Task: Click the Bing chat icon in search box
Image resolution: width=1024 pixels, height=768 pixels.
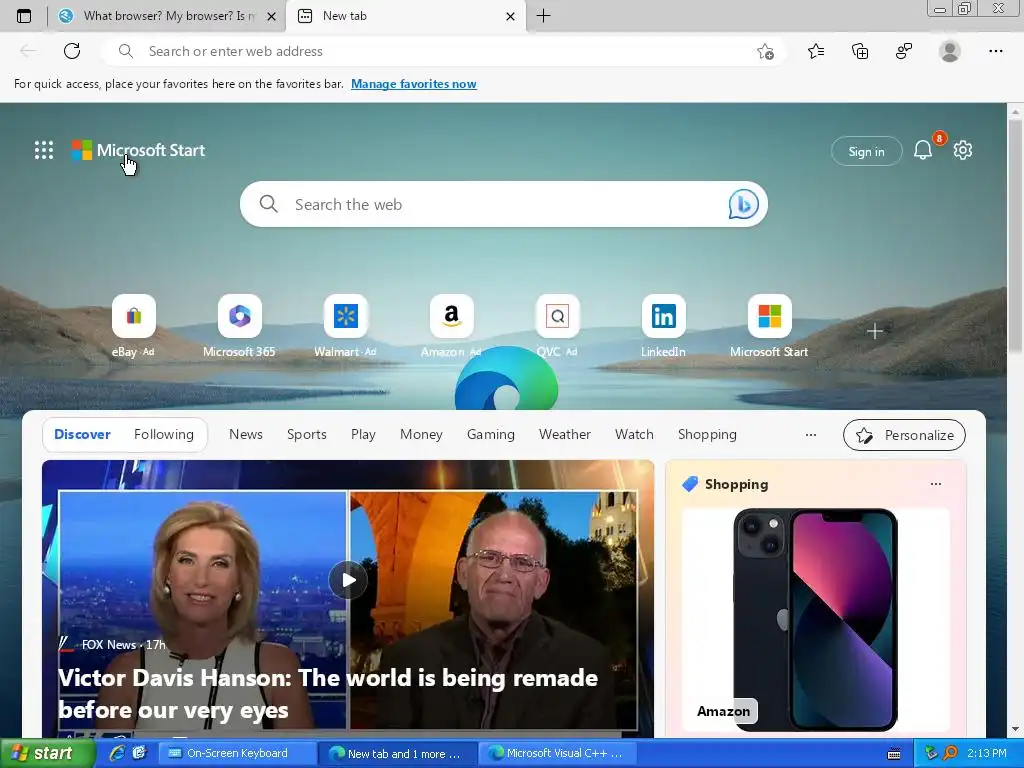Action: point(743,204)
